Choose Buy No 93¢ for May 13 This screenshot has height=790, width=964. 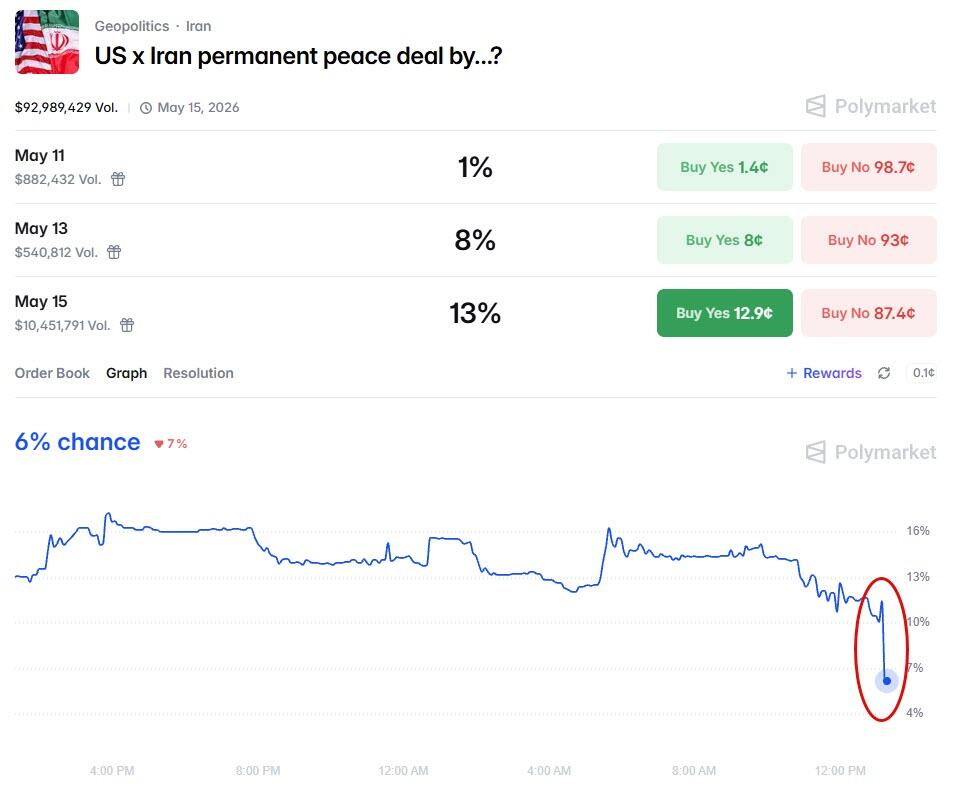[x=868, y=240]
